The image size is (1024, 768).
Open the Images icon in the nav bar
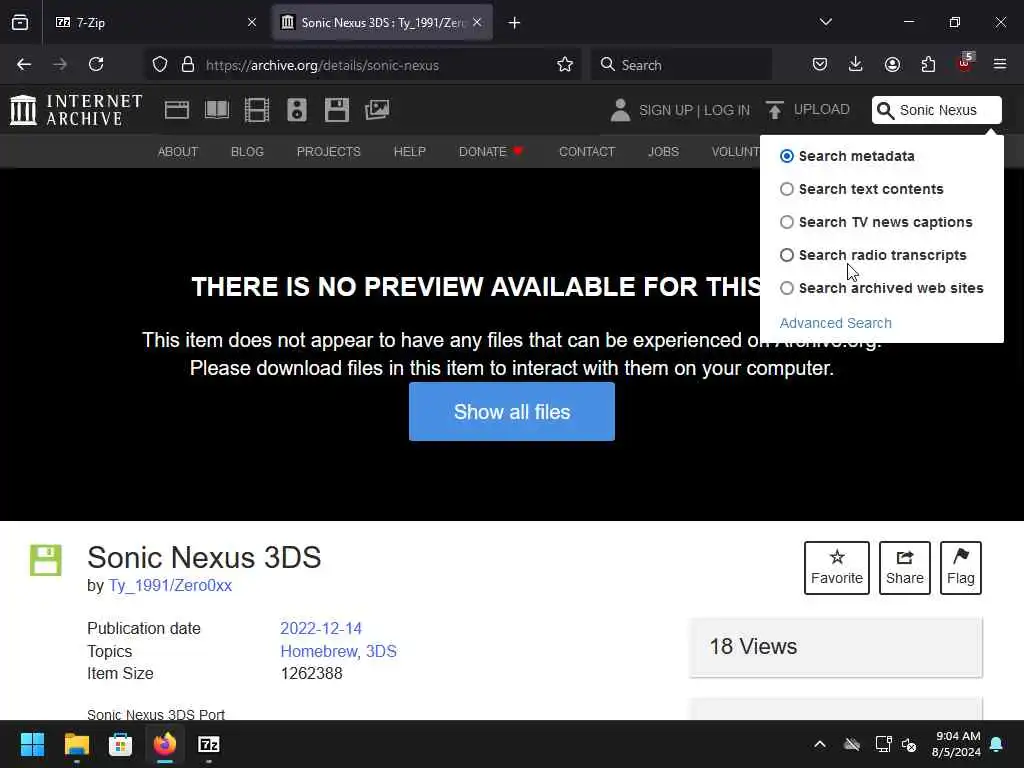(x=377, y=110)
